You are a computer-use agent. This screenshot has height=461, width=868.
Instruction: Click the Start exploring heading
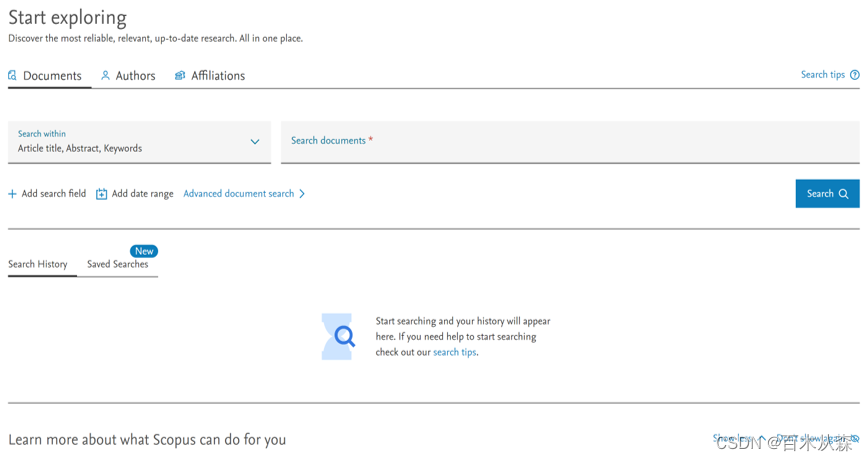click(68, 18)
